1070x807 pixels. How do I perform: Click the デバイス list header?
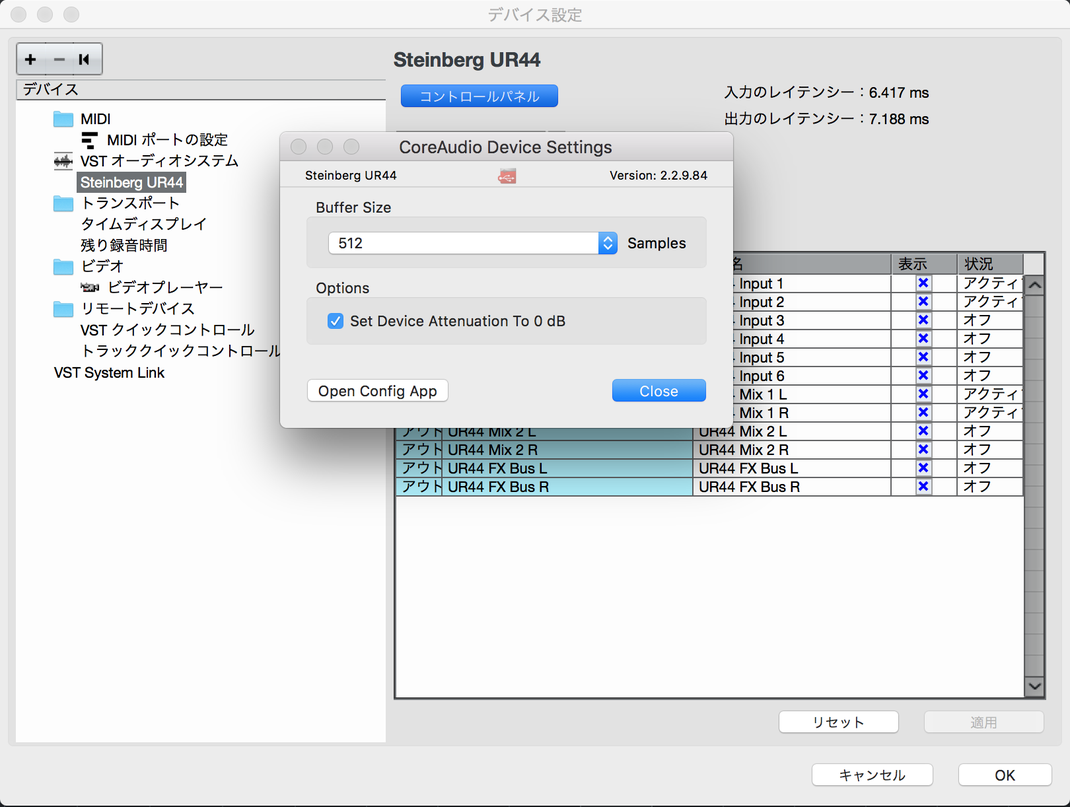pyautogui.click(x=201, y=89)
